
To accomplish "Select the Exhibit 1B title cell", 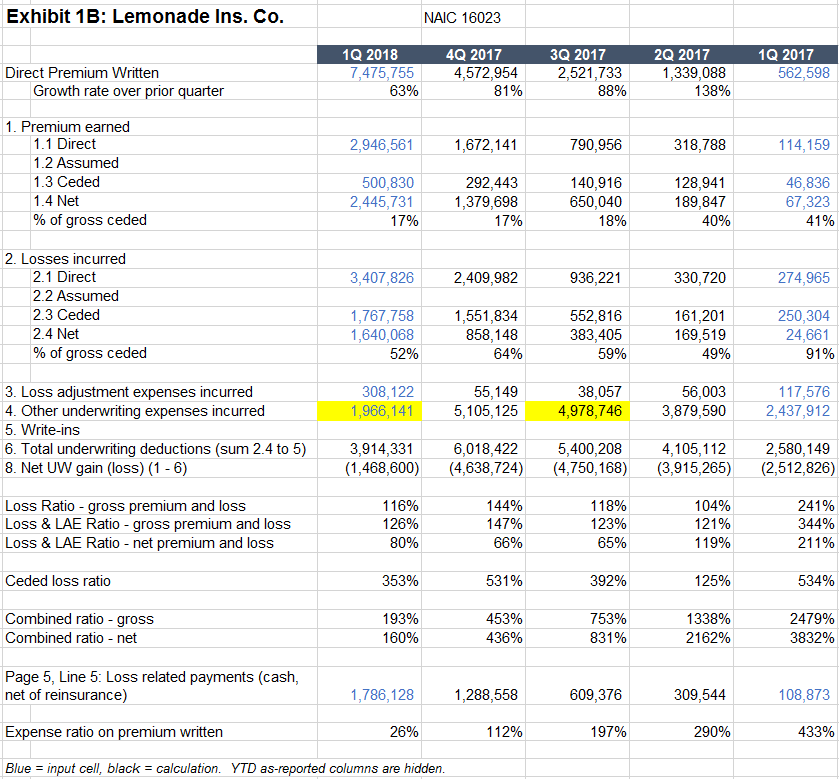I will 145,17.
